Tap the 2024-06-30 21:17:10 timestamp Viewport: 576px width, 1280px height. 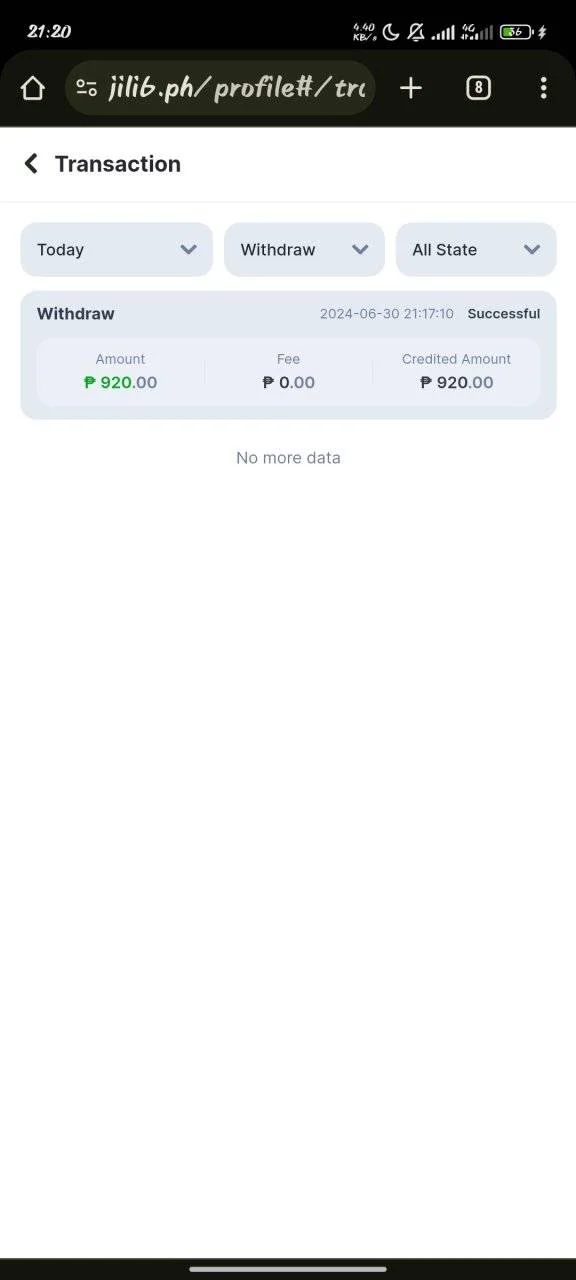387,314
